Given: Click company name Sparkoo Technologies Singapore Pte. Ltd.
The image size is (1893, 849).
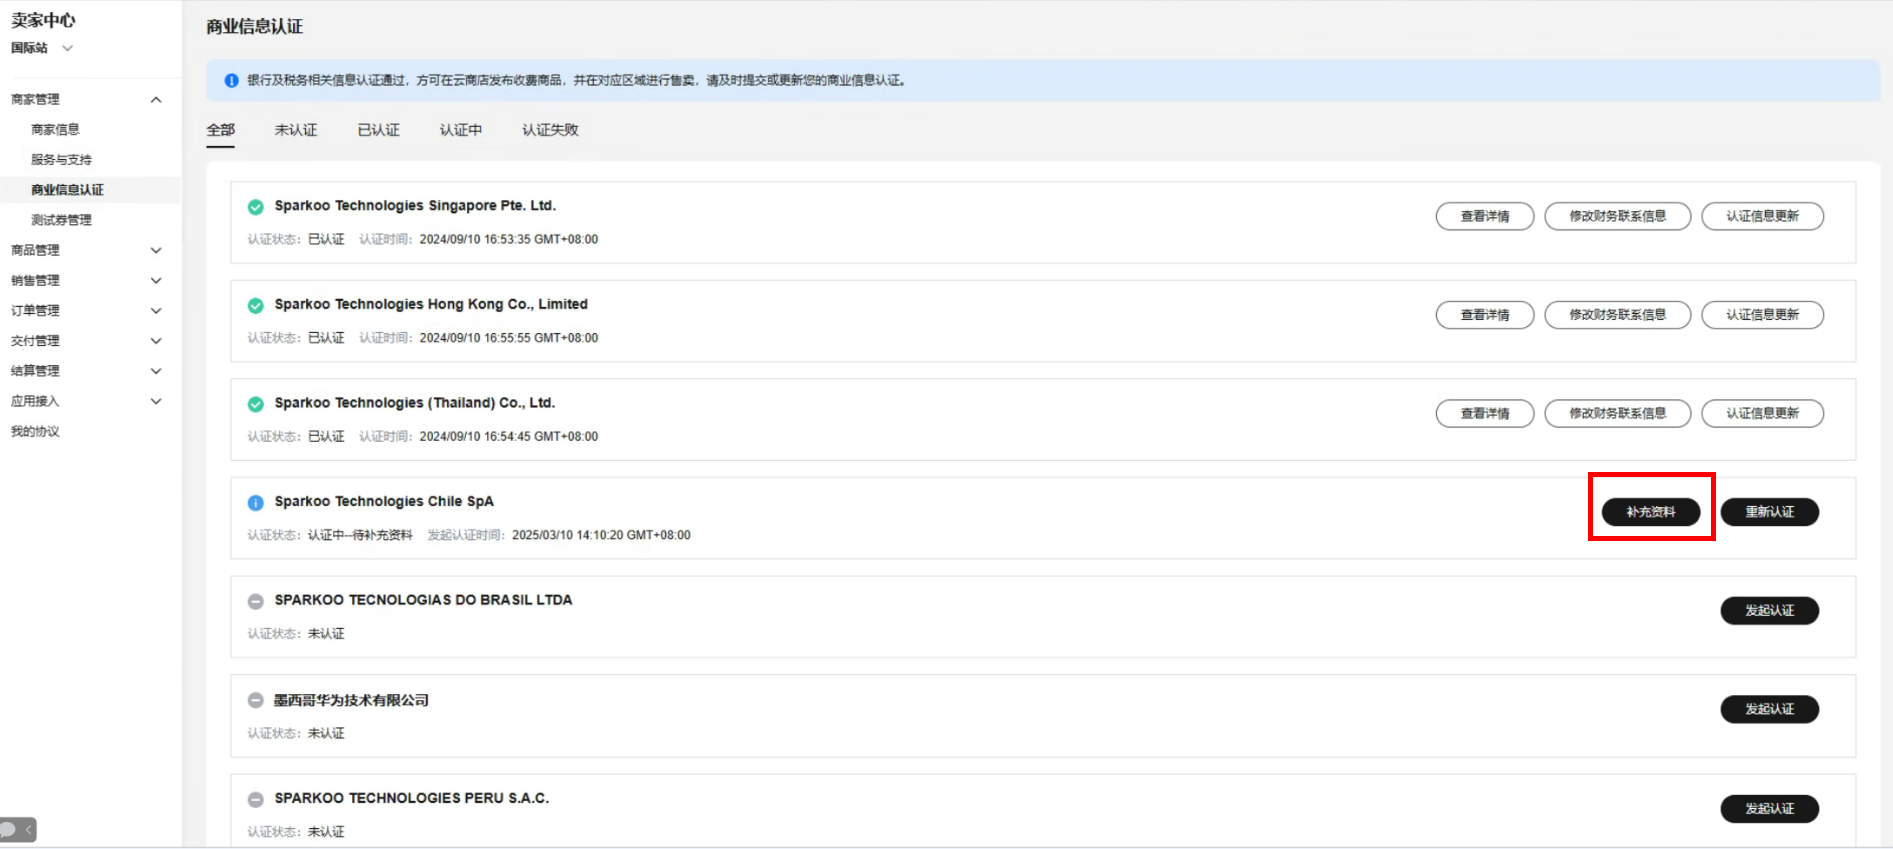Looking at the screenshot, I should point(415,206).
